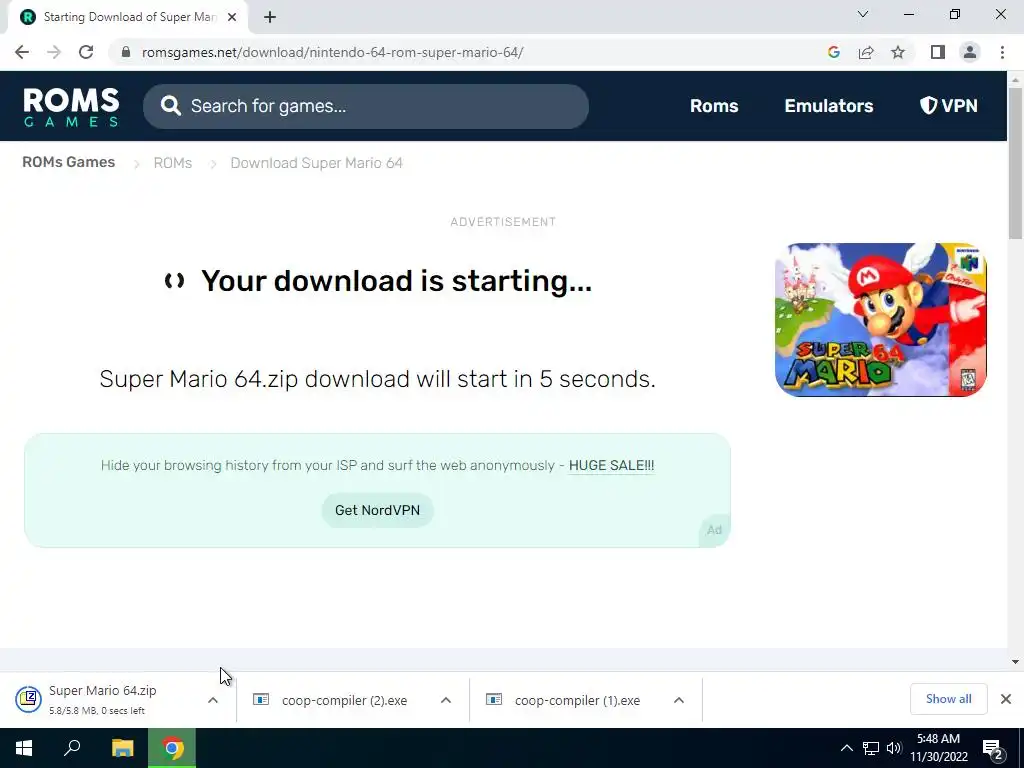Click the ROMs breadcrumb link
The width and height of the screenshot is (1024, 768).
click(172, 163)
